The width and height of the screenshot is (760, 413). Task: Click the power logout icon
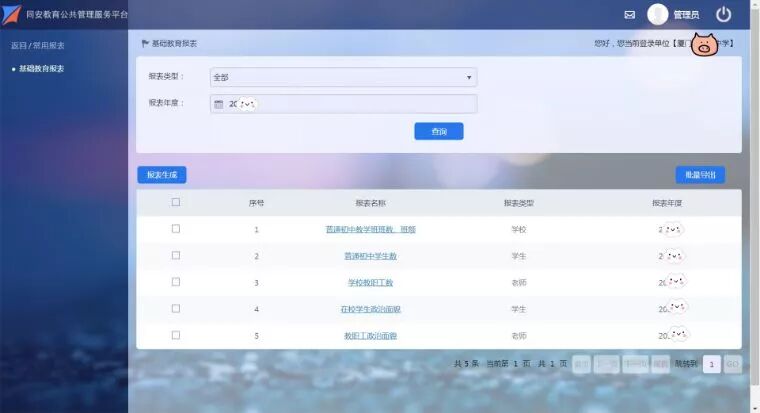[723, 15]
